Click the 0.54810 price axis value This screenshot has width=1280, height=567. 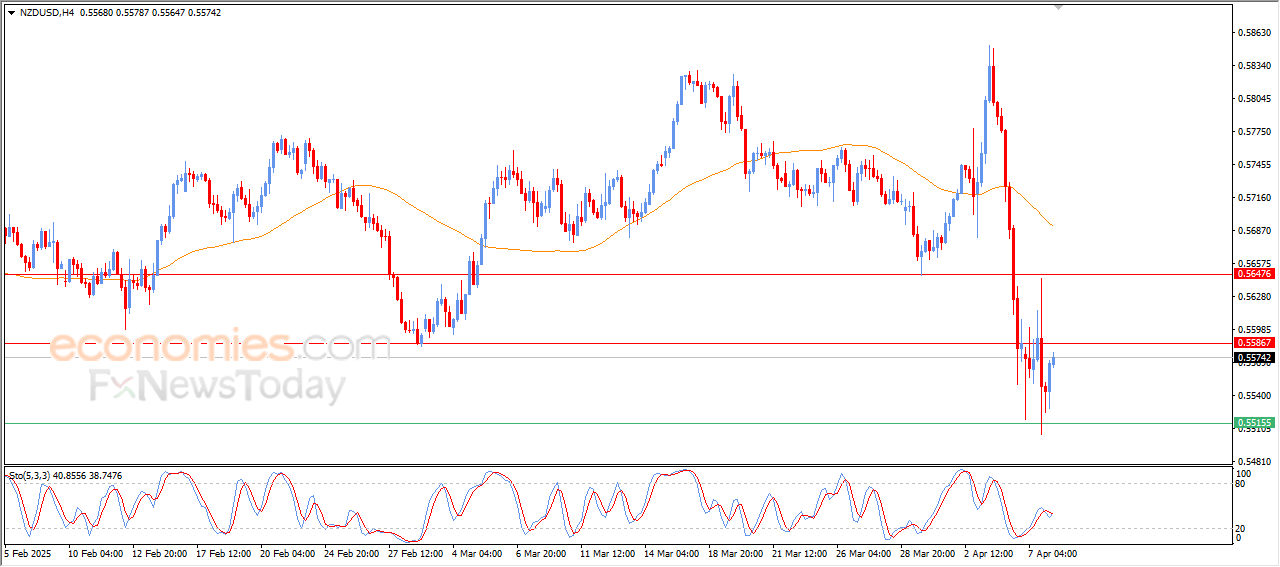coord(1254,462)
